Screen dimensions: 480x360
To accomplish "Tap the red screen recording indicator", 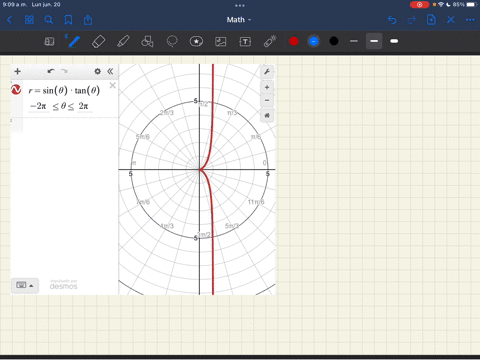I will 419,5.
